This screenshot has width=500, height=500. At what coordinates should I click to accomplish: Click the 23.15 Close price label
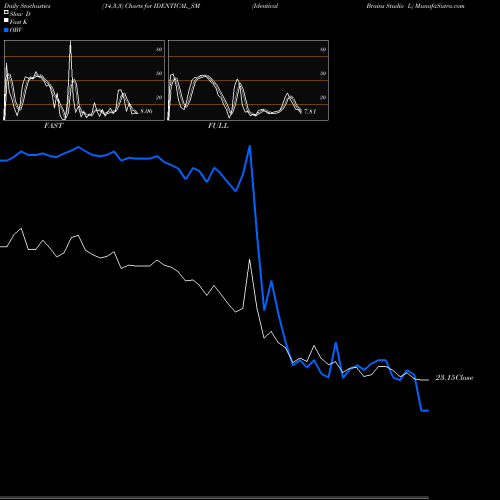[454, 378]
